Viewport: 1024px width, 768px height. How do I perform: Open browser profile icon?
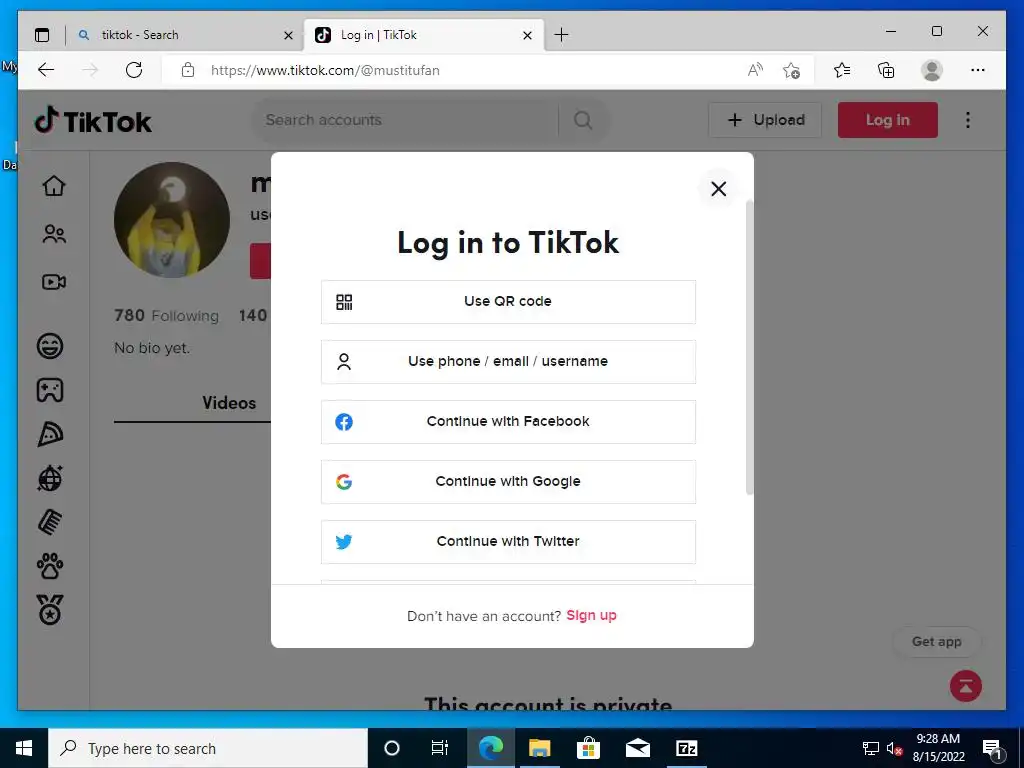932,71
